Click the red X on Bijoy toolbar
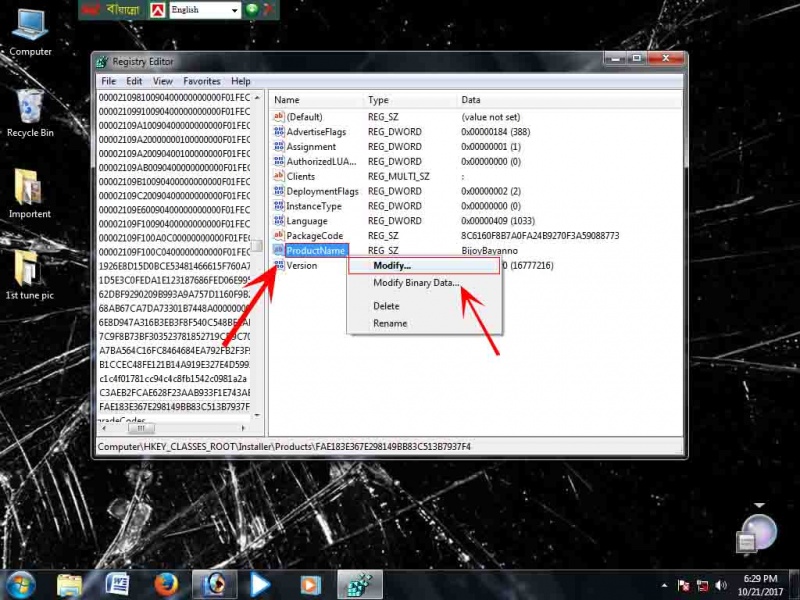Image resolution: width=800 pixels, height=600 pixels. pos(269,9)
